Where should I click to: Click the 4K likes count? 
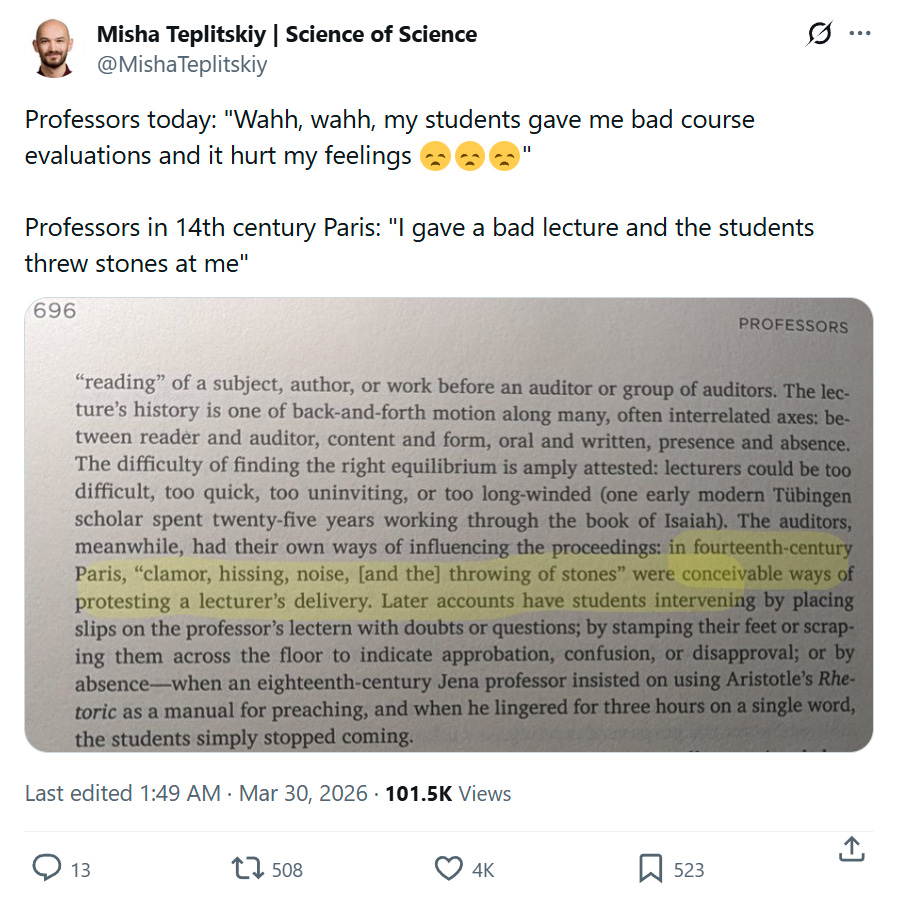[x=483, y=870]
